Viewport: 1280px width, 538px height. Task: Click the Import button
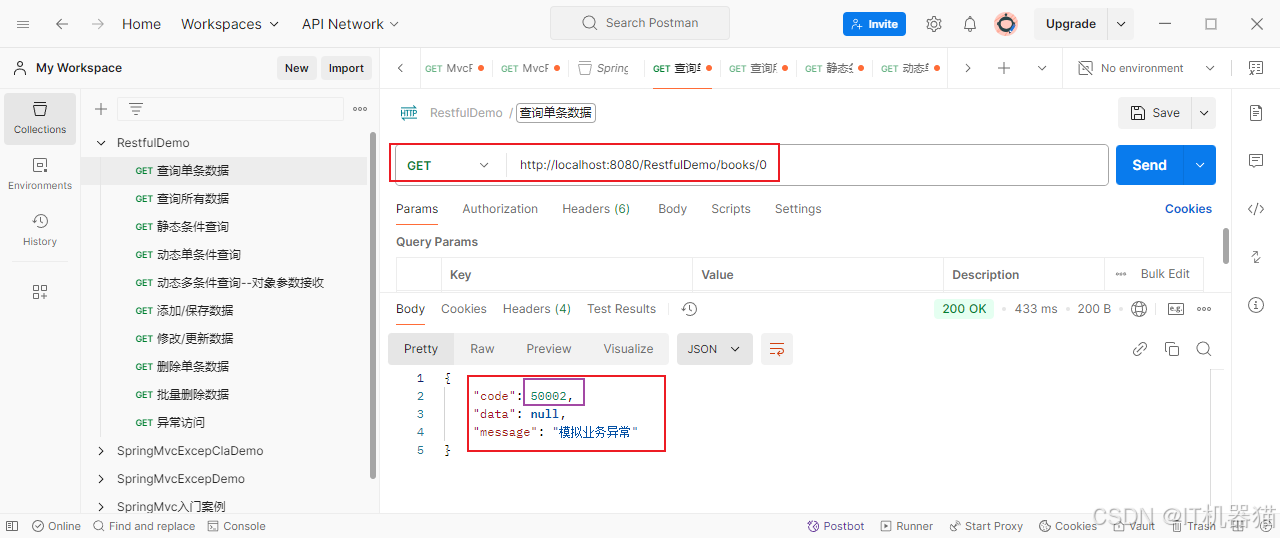coord(346,68)
